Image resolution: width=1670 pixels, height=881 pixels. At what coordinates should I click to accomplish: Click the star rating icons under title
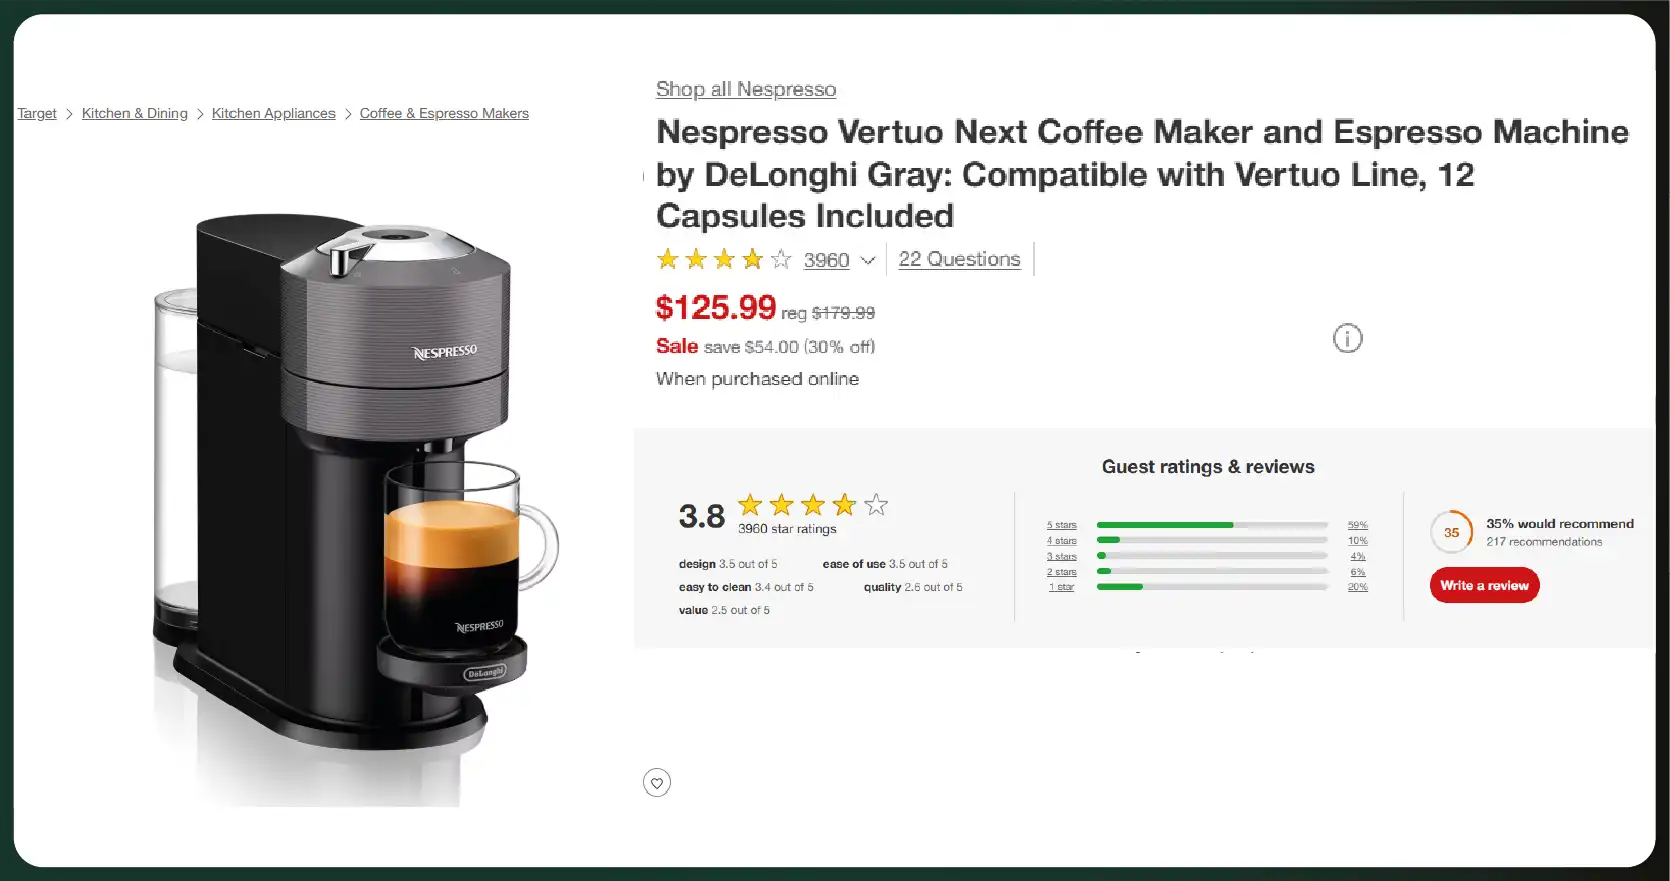(x=724, y=260)
